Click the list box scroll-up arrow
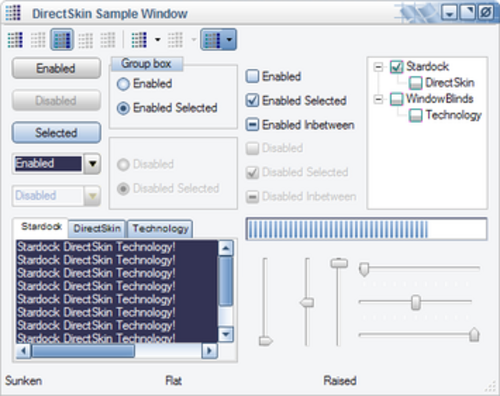The image size is (500, 396). point(226,248)
